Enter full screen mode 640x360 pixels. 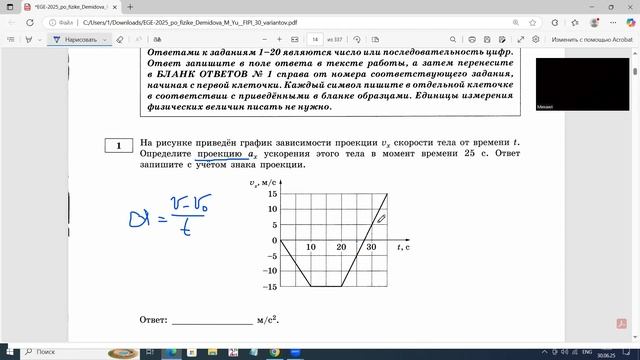[x=521, y=40]
